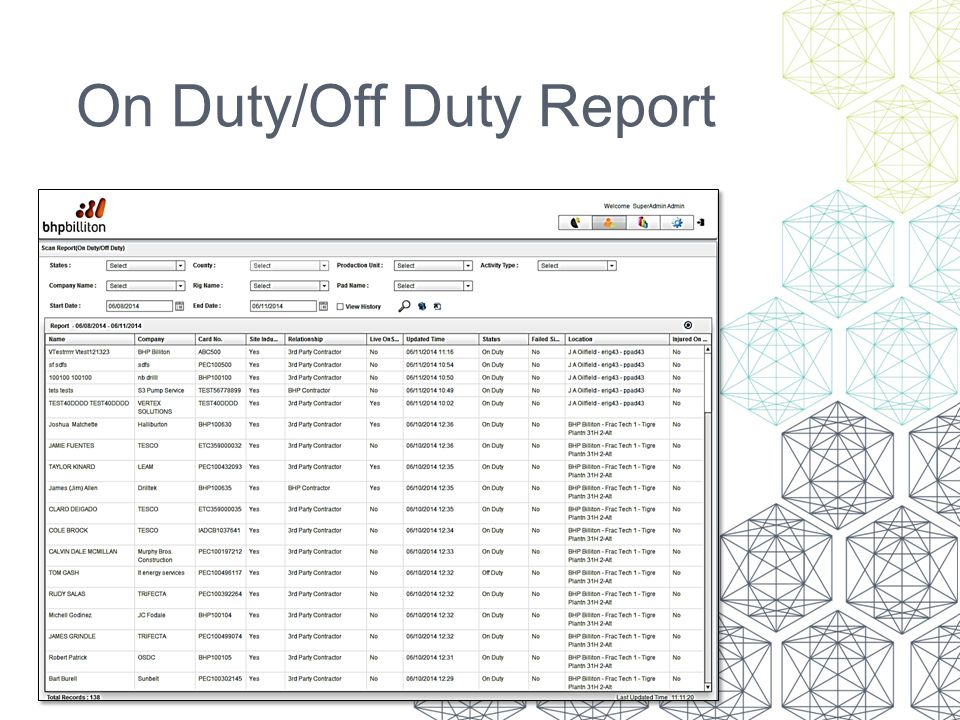
Task: Enable the View History checkbox
Action: [x=340, y=307]
